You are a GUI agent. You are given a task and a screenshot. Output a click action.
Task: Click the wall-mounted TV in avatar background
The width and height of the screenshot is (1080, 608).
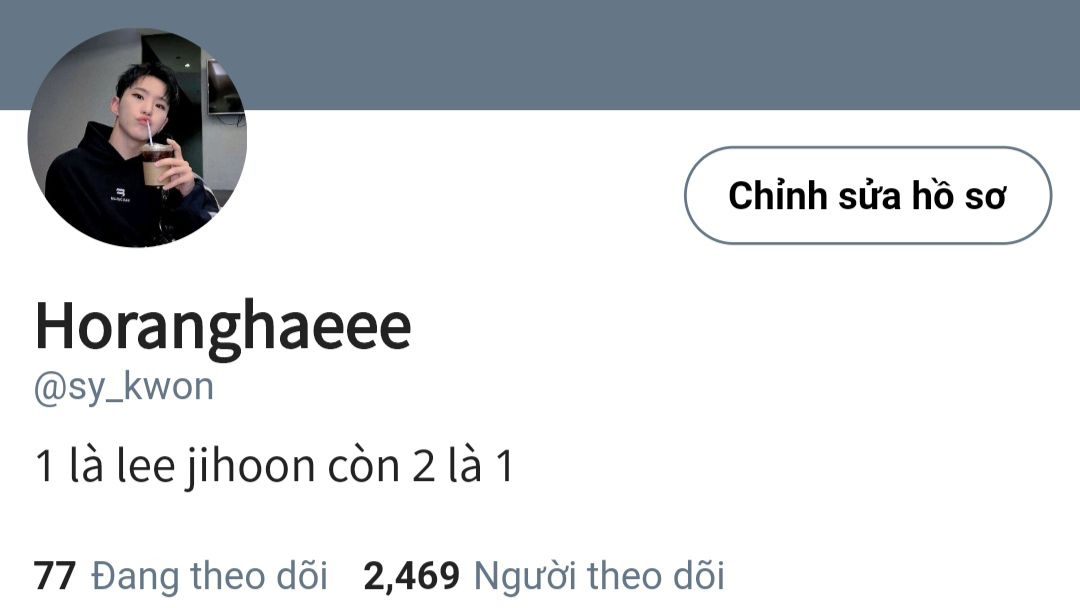[225, 88]
